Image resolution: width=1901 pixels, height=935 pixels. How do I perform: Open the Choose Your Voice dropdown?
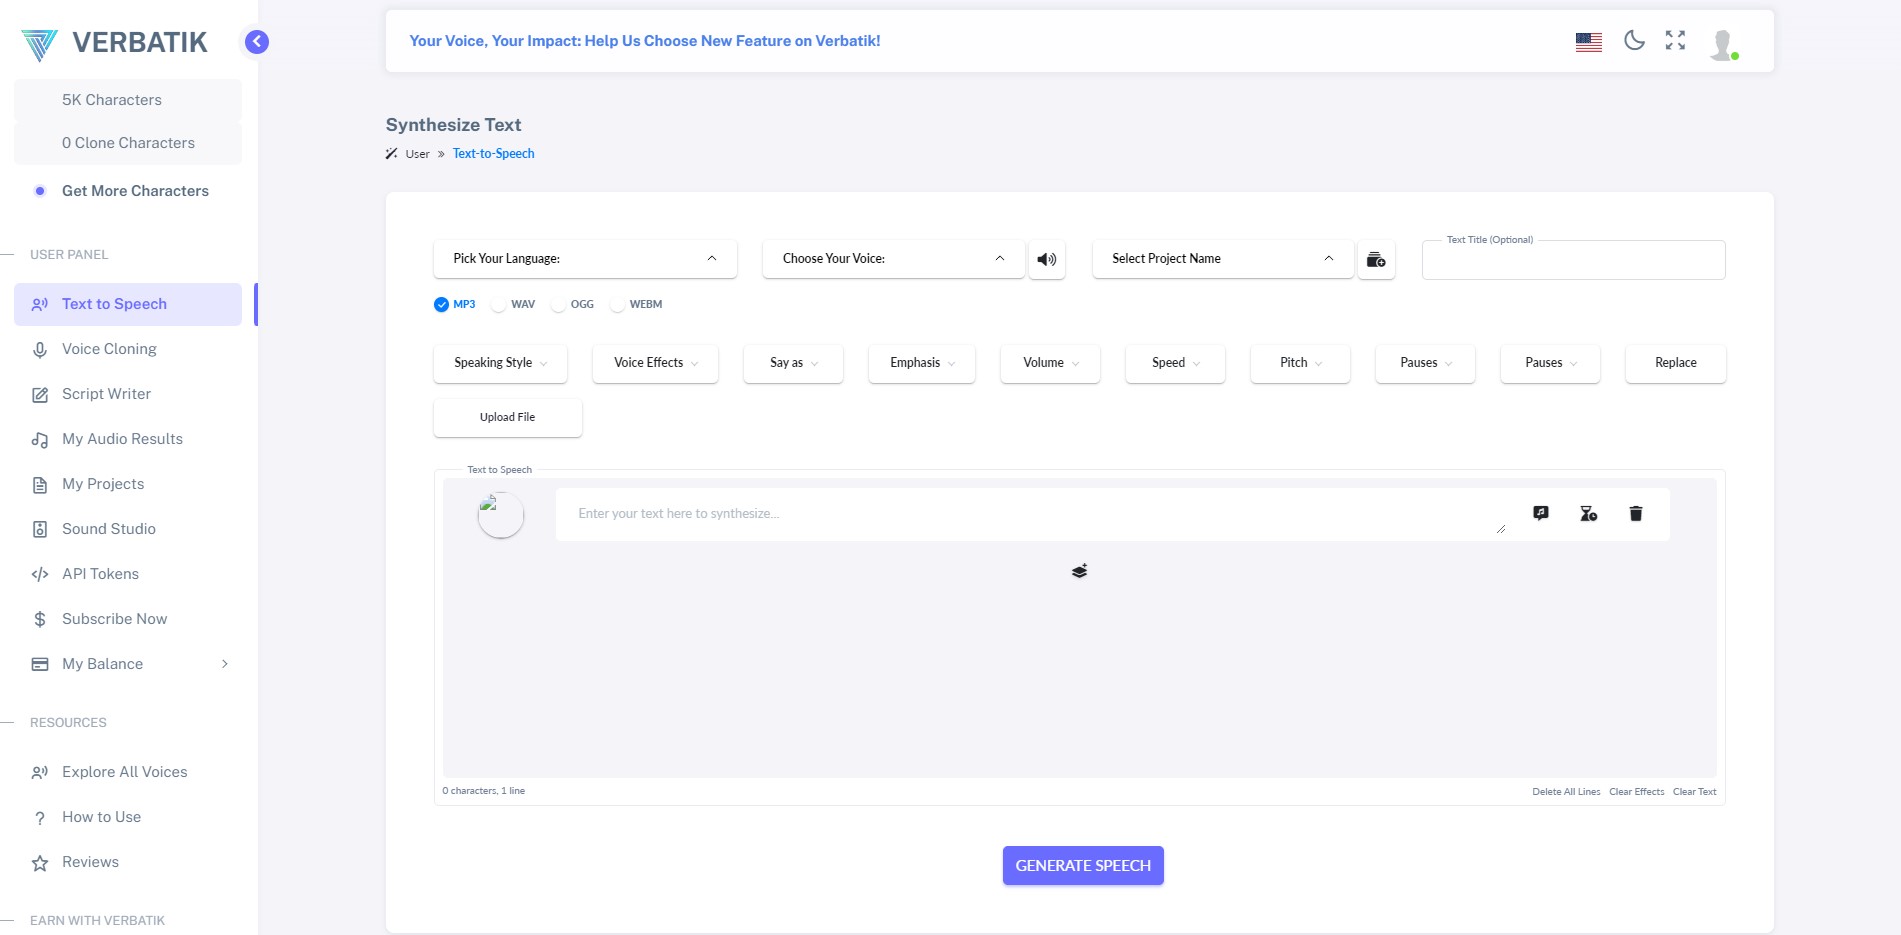coord(894,259)
